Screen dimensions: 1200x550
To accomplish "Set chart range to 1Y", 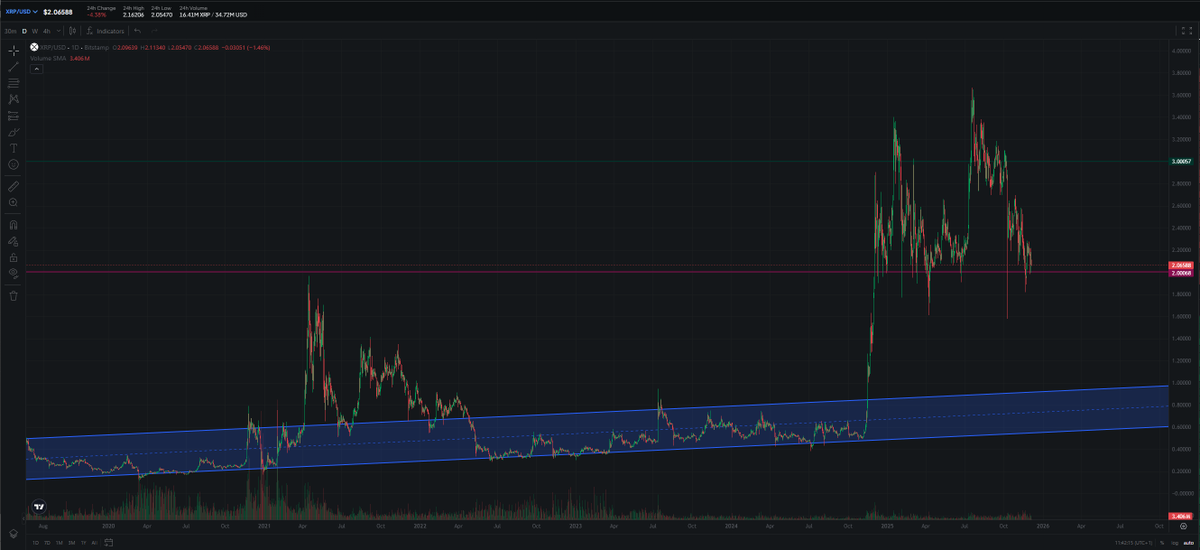I will (x=84, y=543).
